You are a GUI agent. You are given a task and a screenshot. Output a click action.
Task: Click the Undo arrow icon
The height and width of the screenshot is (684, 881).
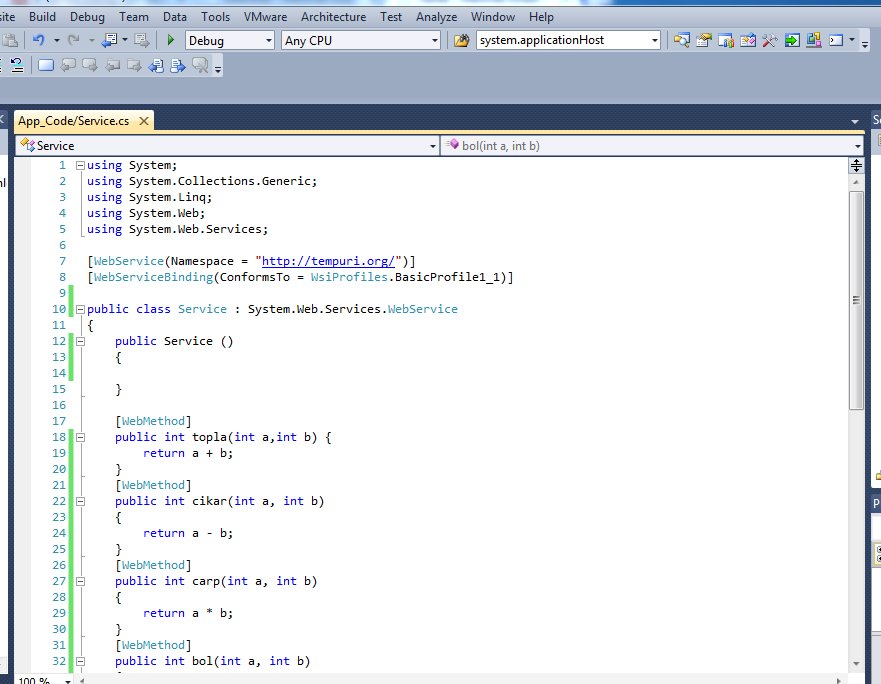click(38, 41)
